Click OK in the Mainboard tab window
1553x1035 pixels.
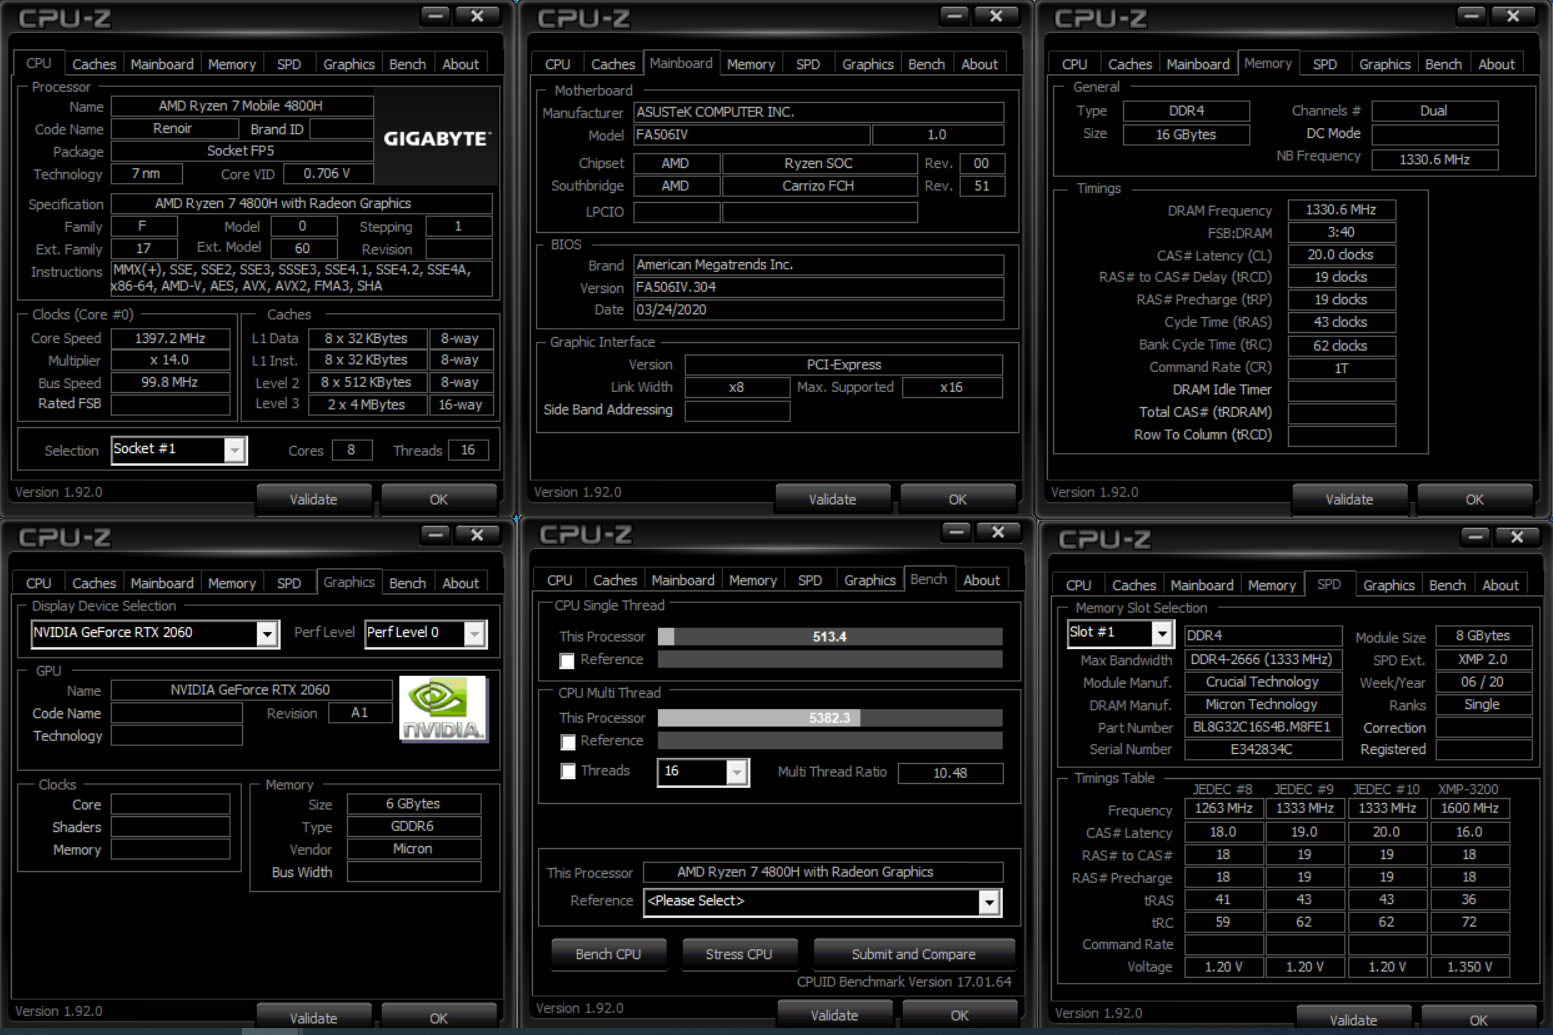click(x=958, y=499)
